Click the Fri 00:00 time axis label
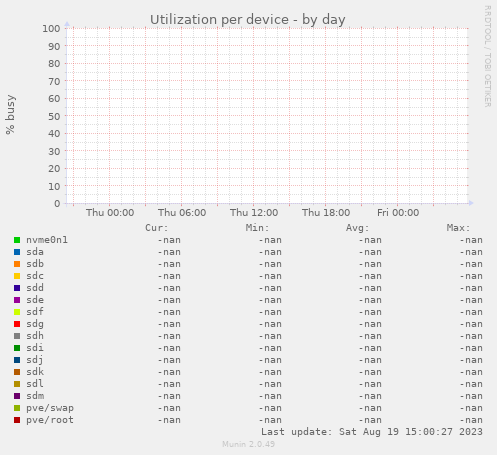497x455 pixels. click(x=398, y=213)
